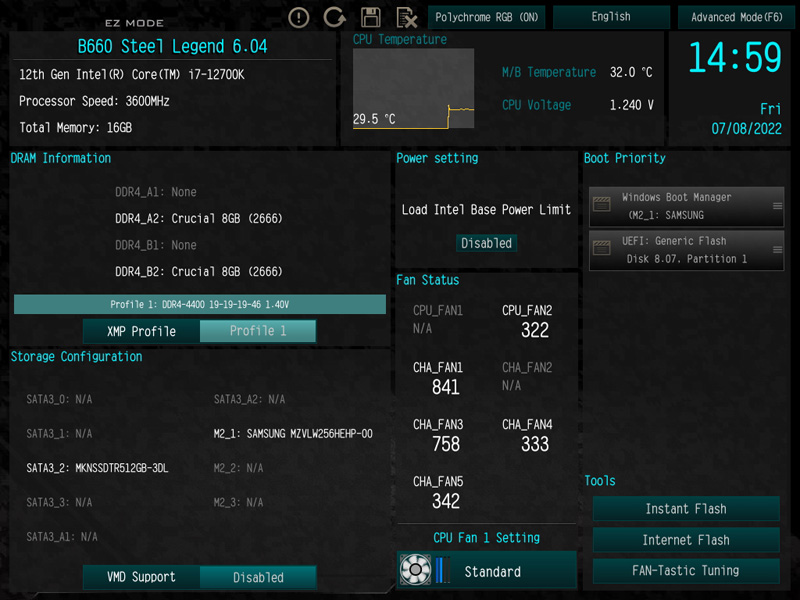800x600 pixels.
Task: Click the B660 Steel Legend 6.04 title
Action: point(172,46)
